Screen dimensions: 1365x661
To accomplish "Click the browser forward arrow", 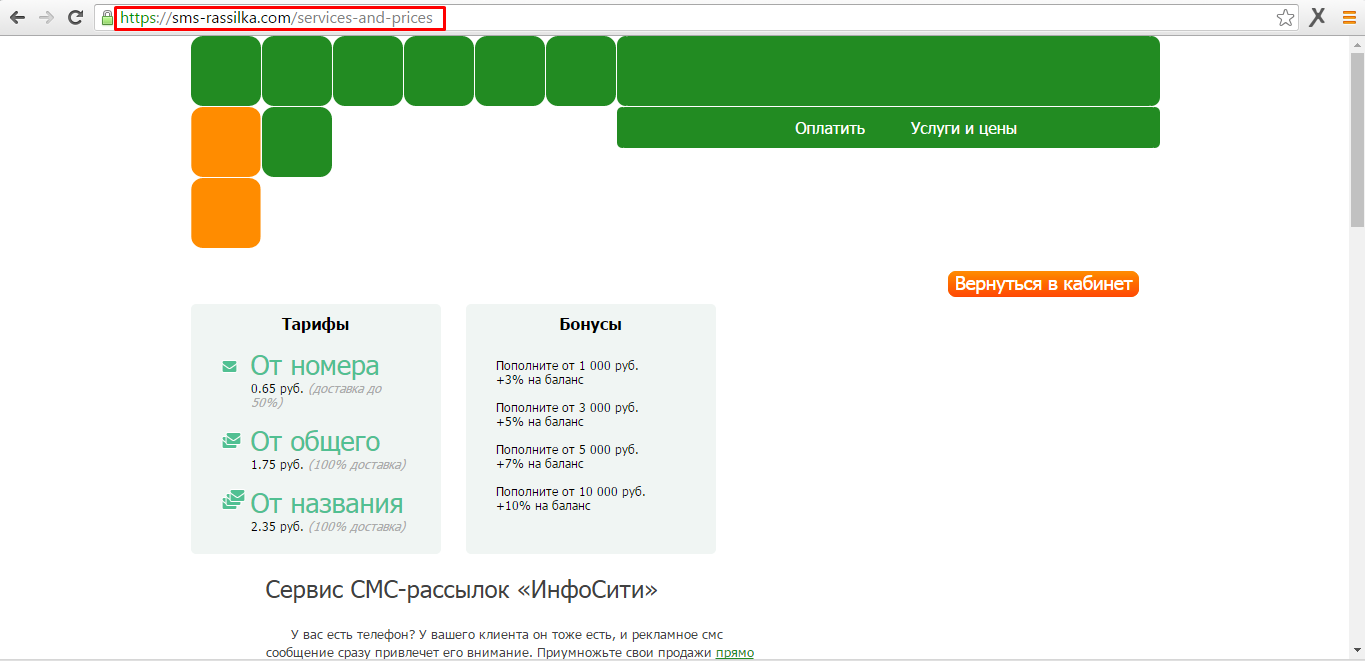I will tap(46, 17).
